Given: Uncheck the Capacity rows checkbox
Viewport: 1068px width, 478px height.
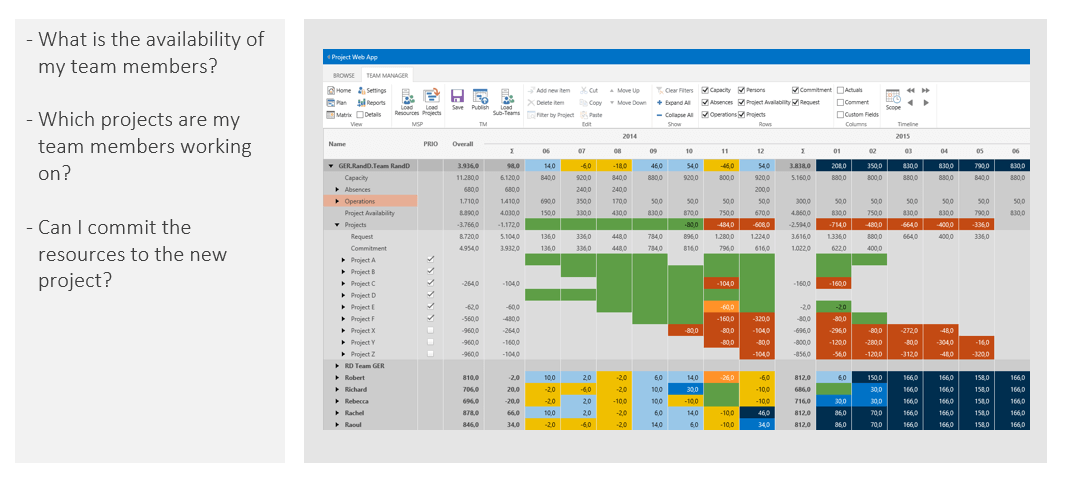Looking at the screenshot, I should 705,90.
